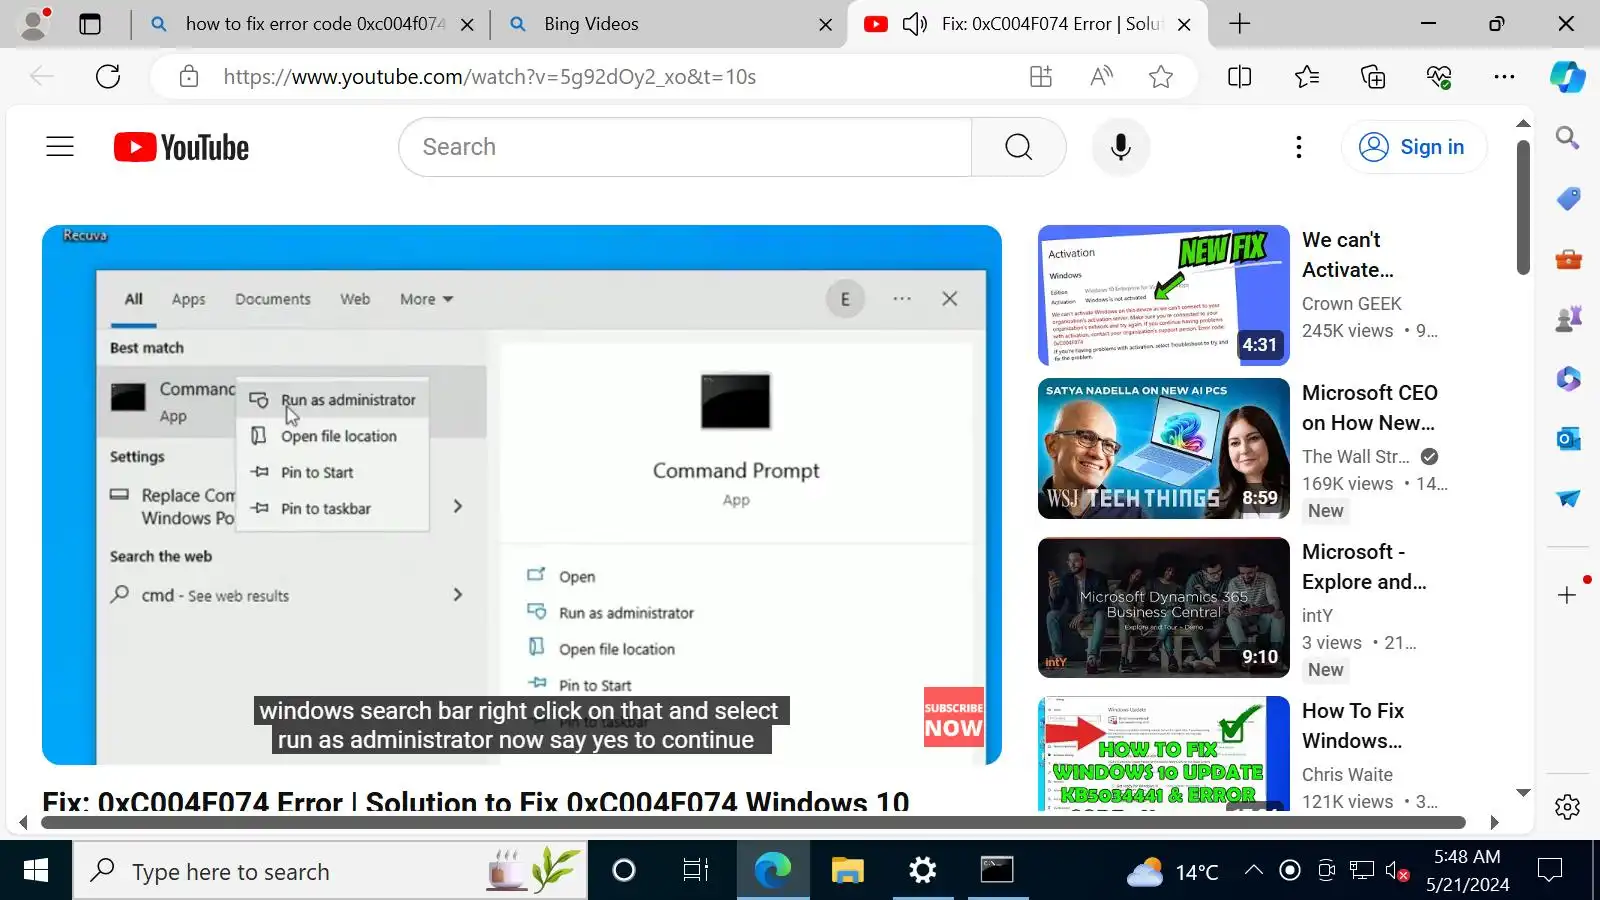The image size is (1600, 900).
Task: Open Task View from the taskbar
Action: tap(695, 871)
